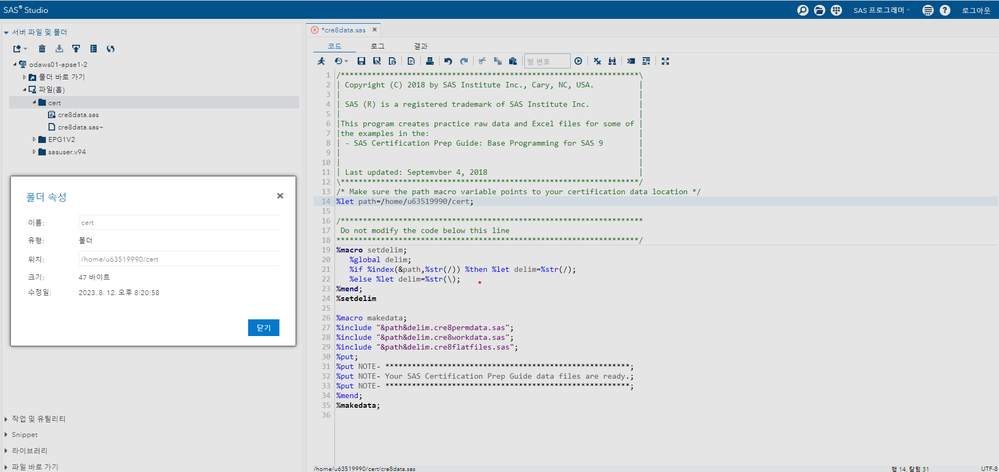Screen dimensions: 999x472
Task: Click the upload files icon in files panel
Action: [76, 48]
